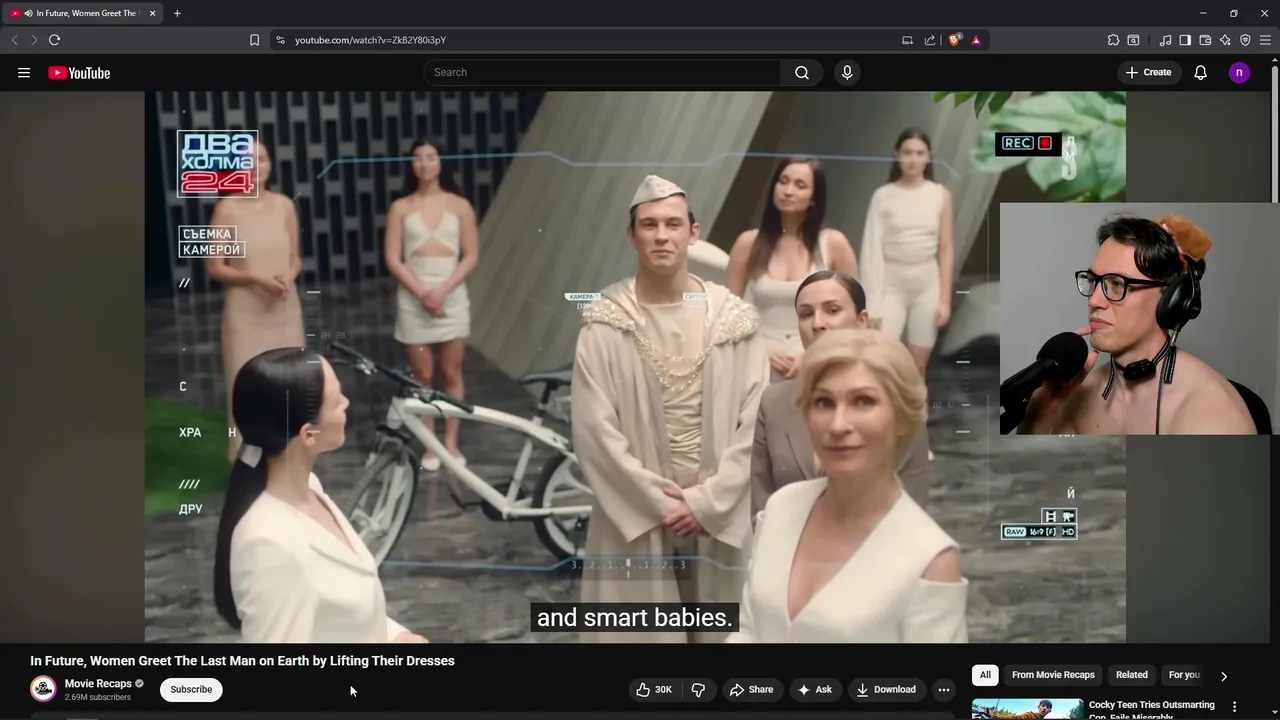
Task: Like the video with the 30K button
Action: coord(654,690)
